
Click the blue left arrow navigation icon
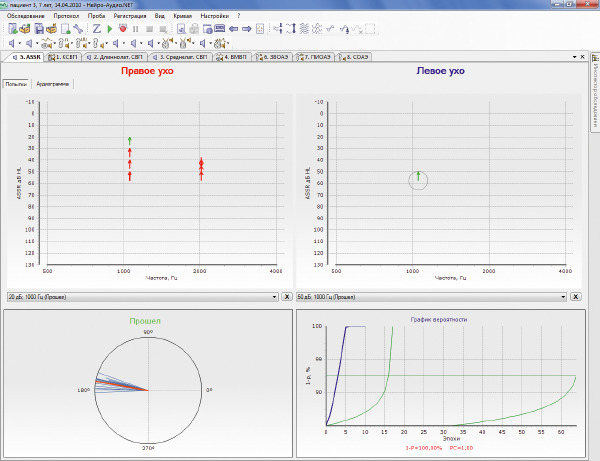(x=233, y=29)
